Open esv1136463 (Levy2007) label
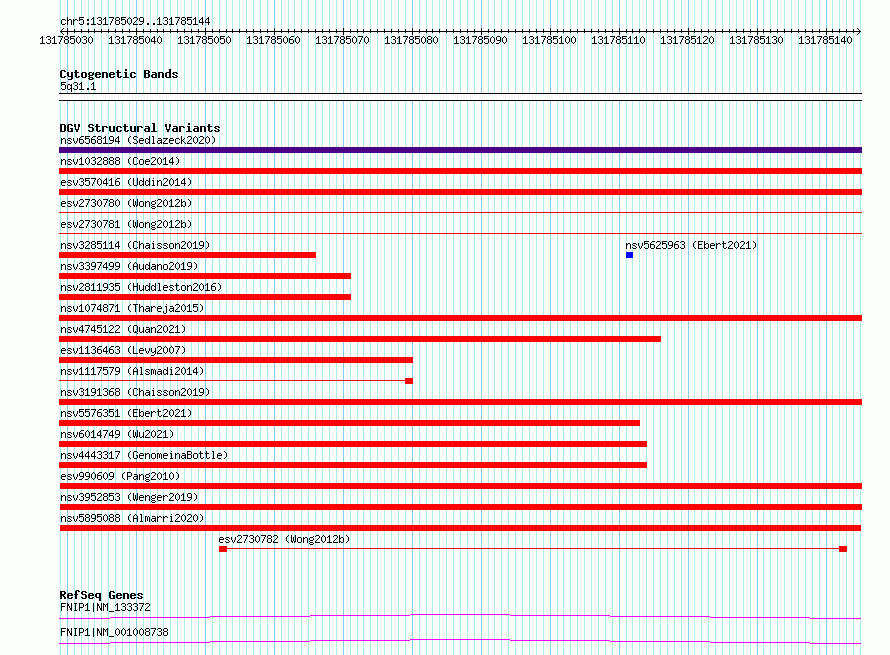The height and width of the screenshot is (655, 890). (x=123, y=350)
